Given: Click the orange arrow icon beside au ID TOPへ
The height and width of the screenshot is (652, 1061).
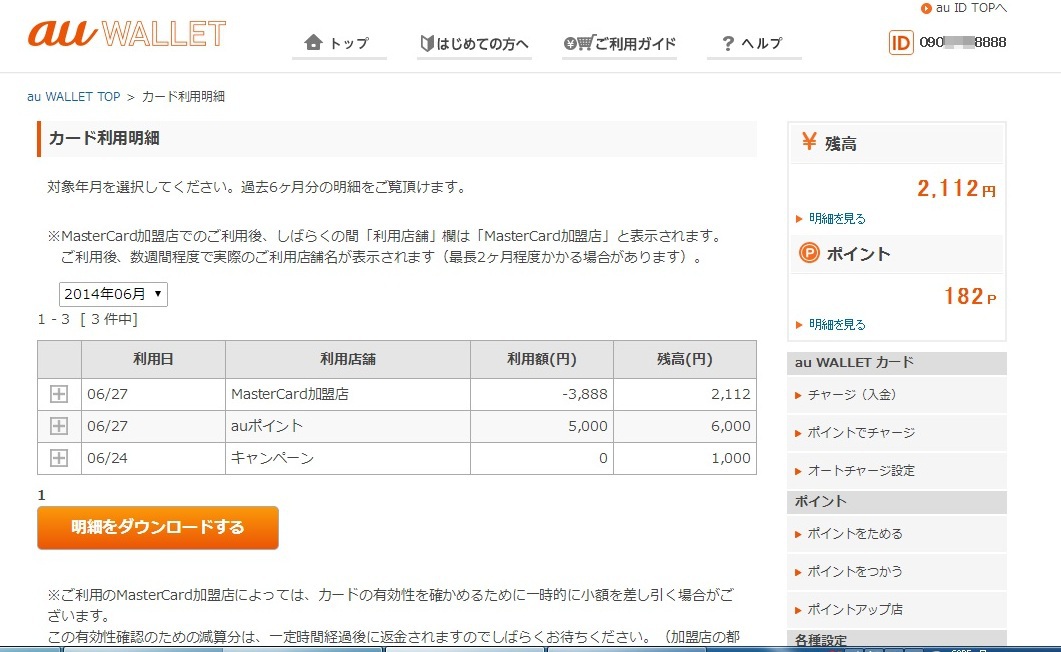Looking at the screenshot, I should (926, 8).
